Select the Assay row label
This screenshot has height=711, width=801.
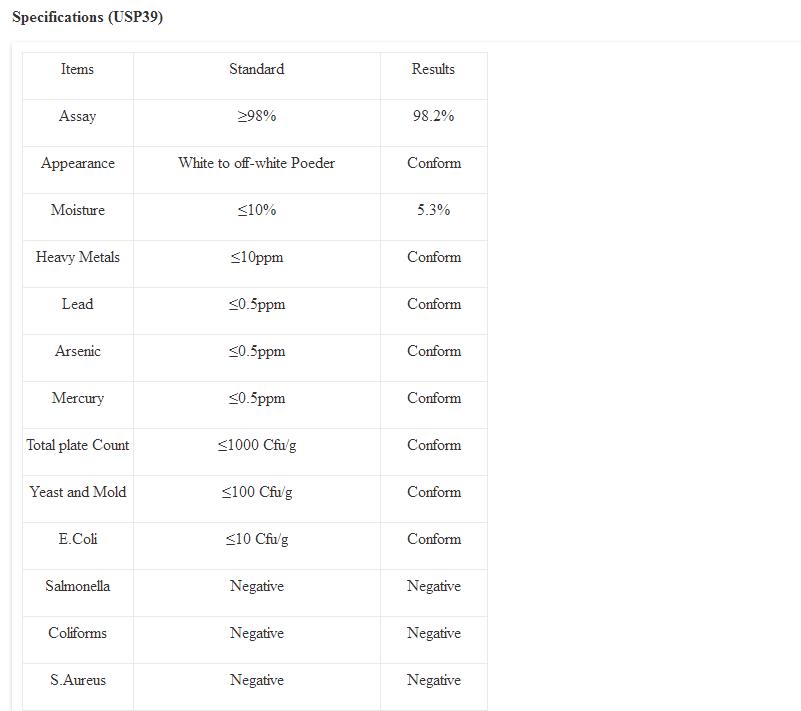[x=77, y=116]
